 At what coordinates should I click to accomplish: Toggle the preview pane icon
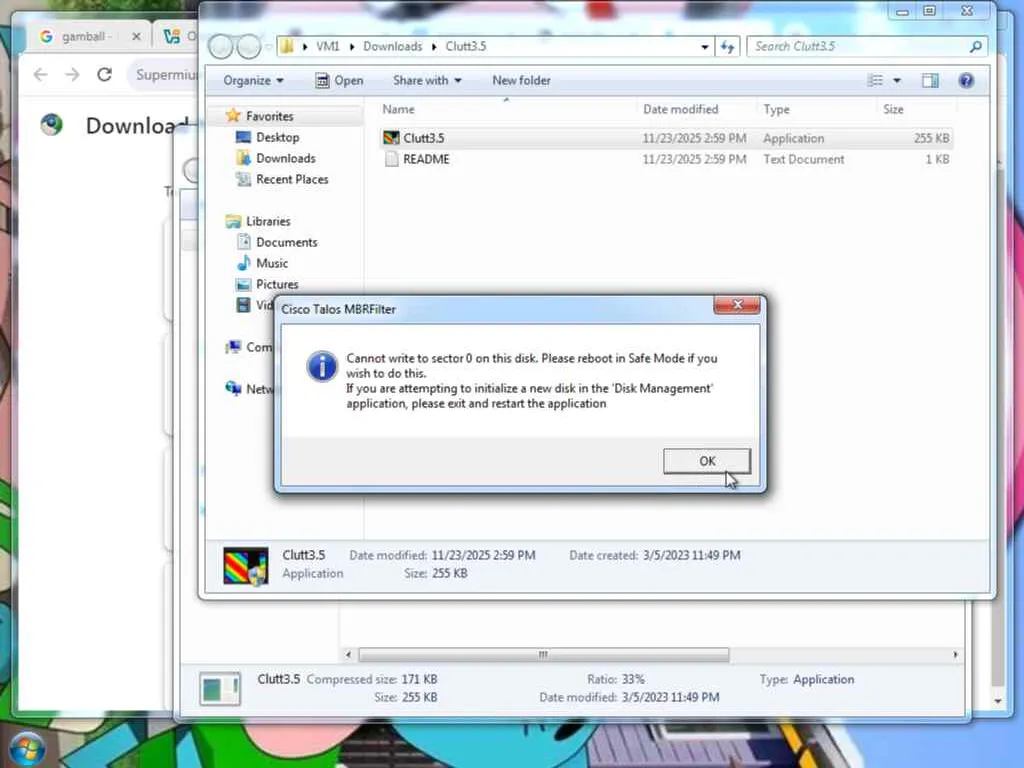tap(930, 80)
